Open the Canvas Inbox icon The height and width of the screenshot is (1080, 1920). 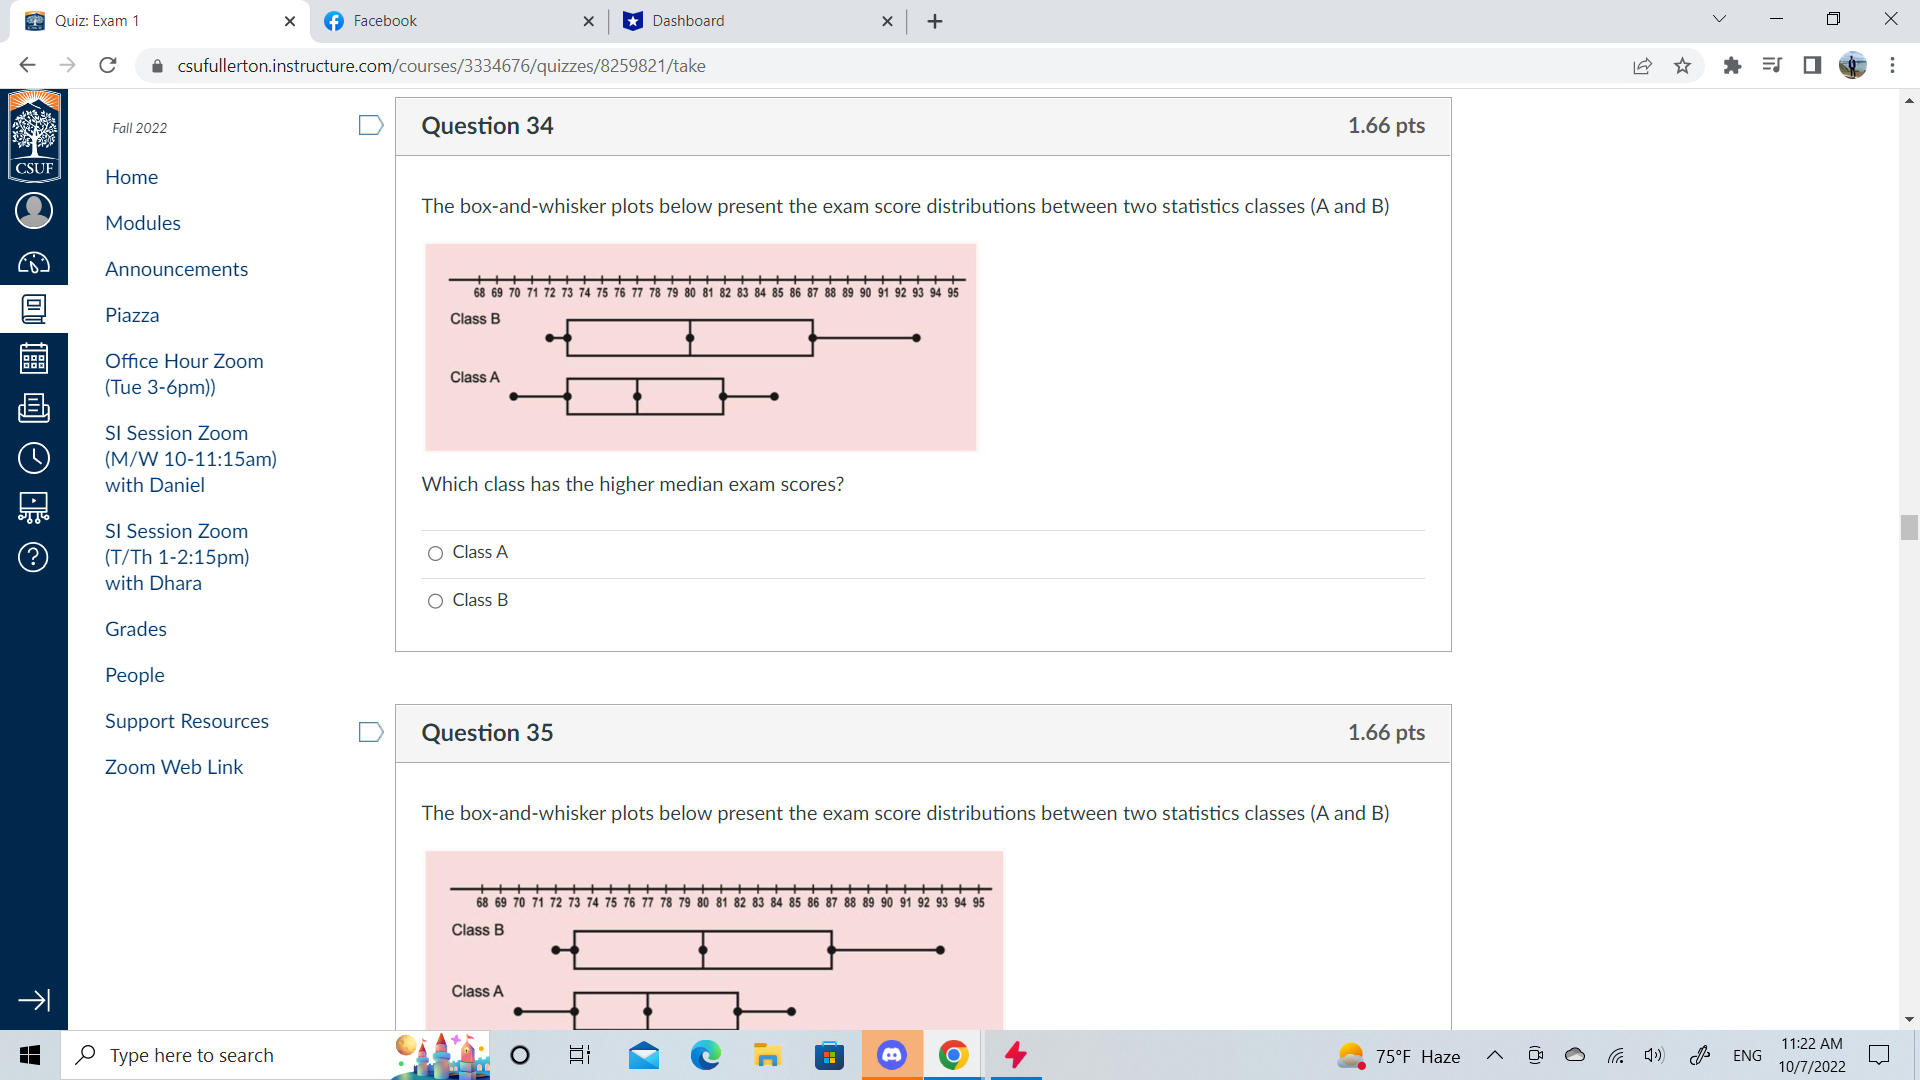tap(34, 408)
